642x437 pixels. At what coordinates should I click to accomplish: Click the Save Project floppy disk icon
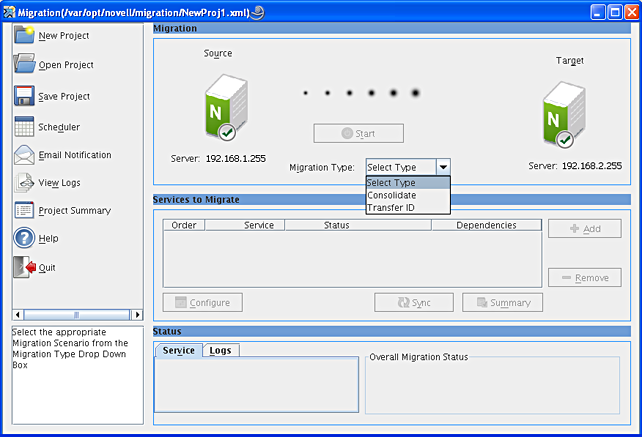point(24,95)
